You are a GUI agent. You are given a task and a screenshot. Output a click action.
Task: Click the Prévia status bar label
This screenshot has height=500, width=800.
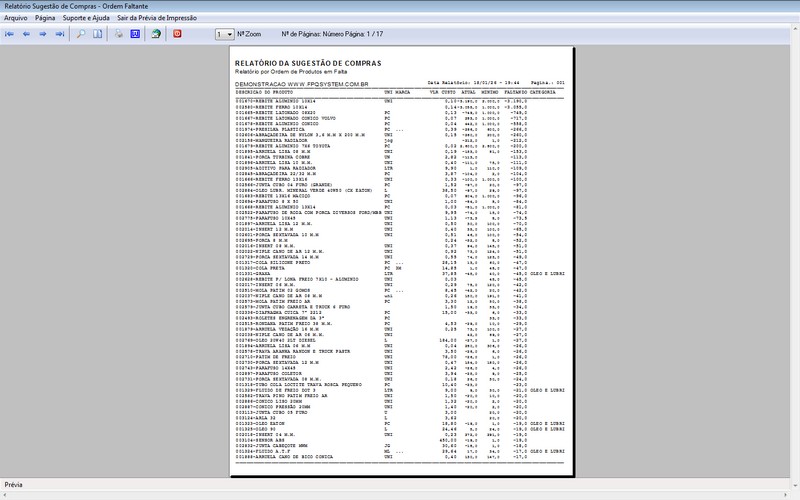tap(15, 484)
